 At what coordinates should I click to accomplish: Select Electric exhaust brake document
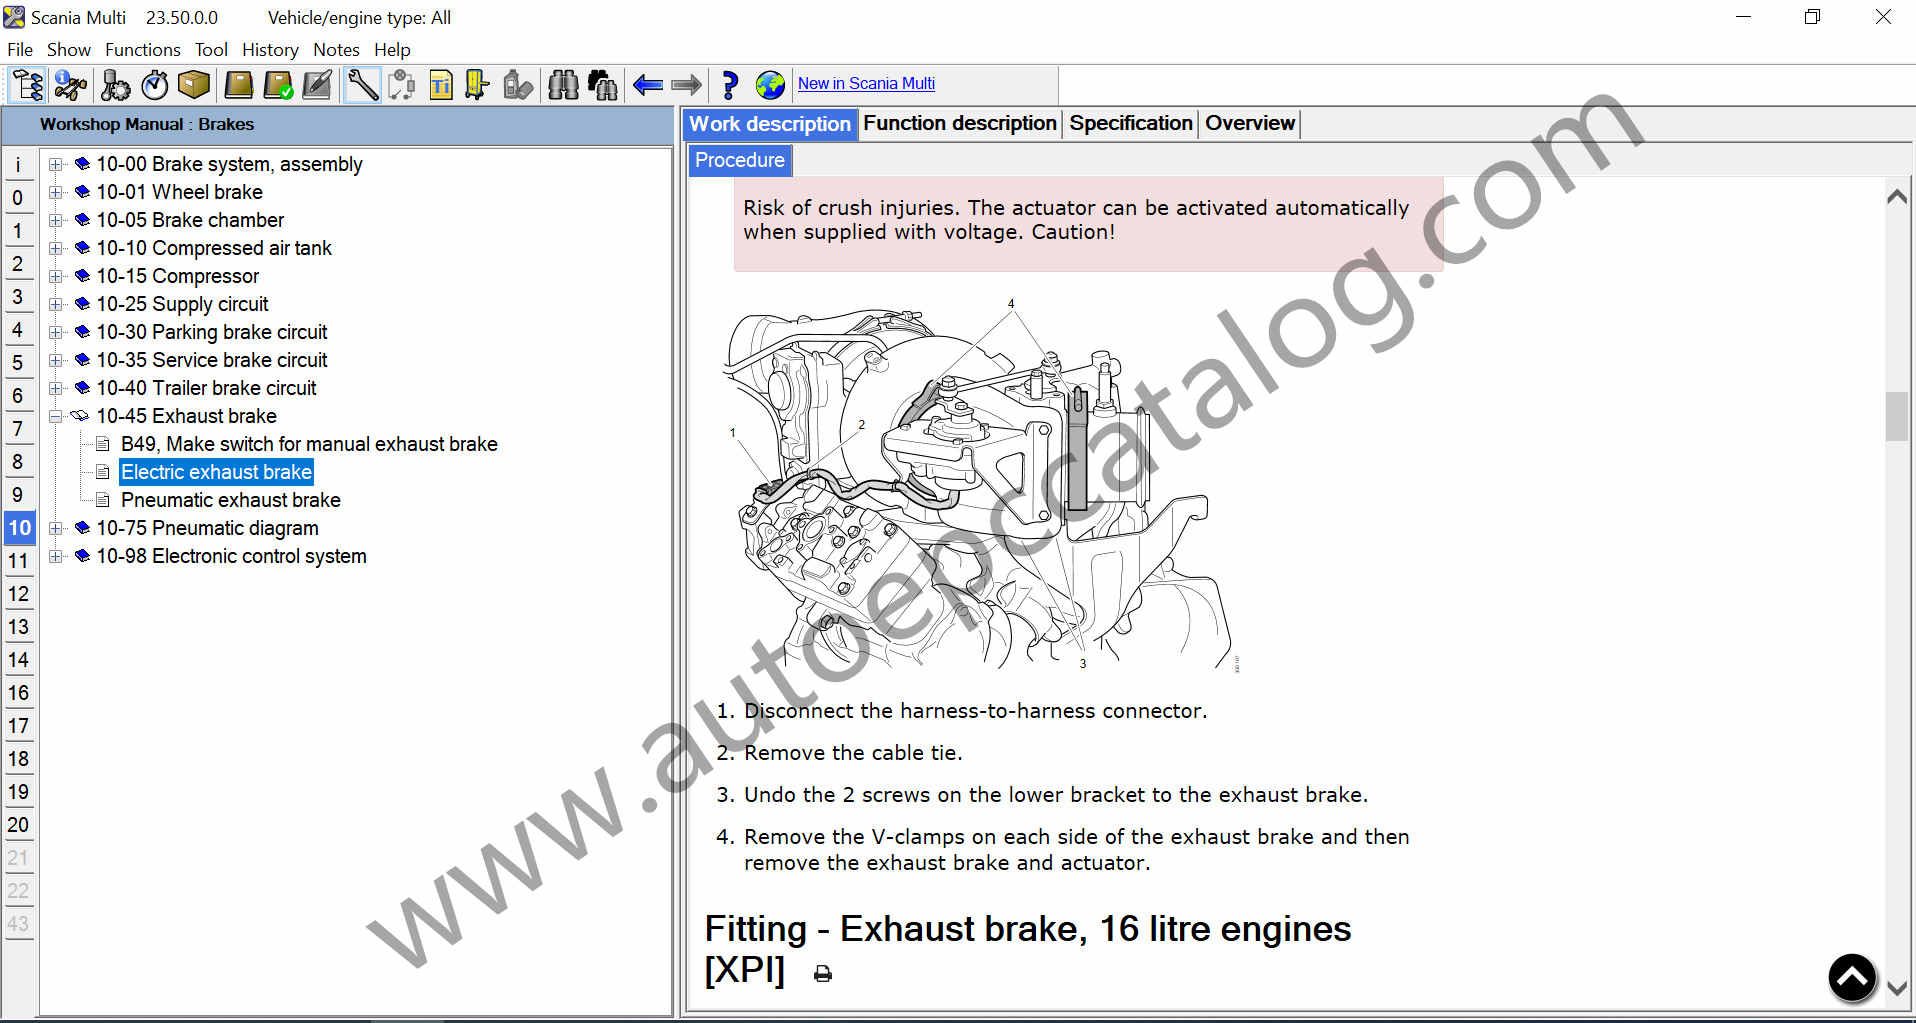click(216, 472)
